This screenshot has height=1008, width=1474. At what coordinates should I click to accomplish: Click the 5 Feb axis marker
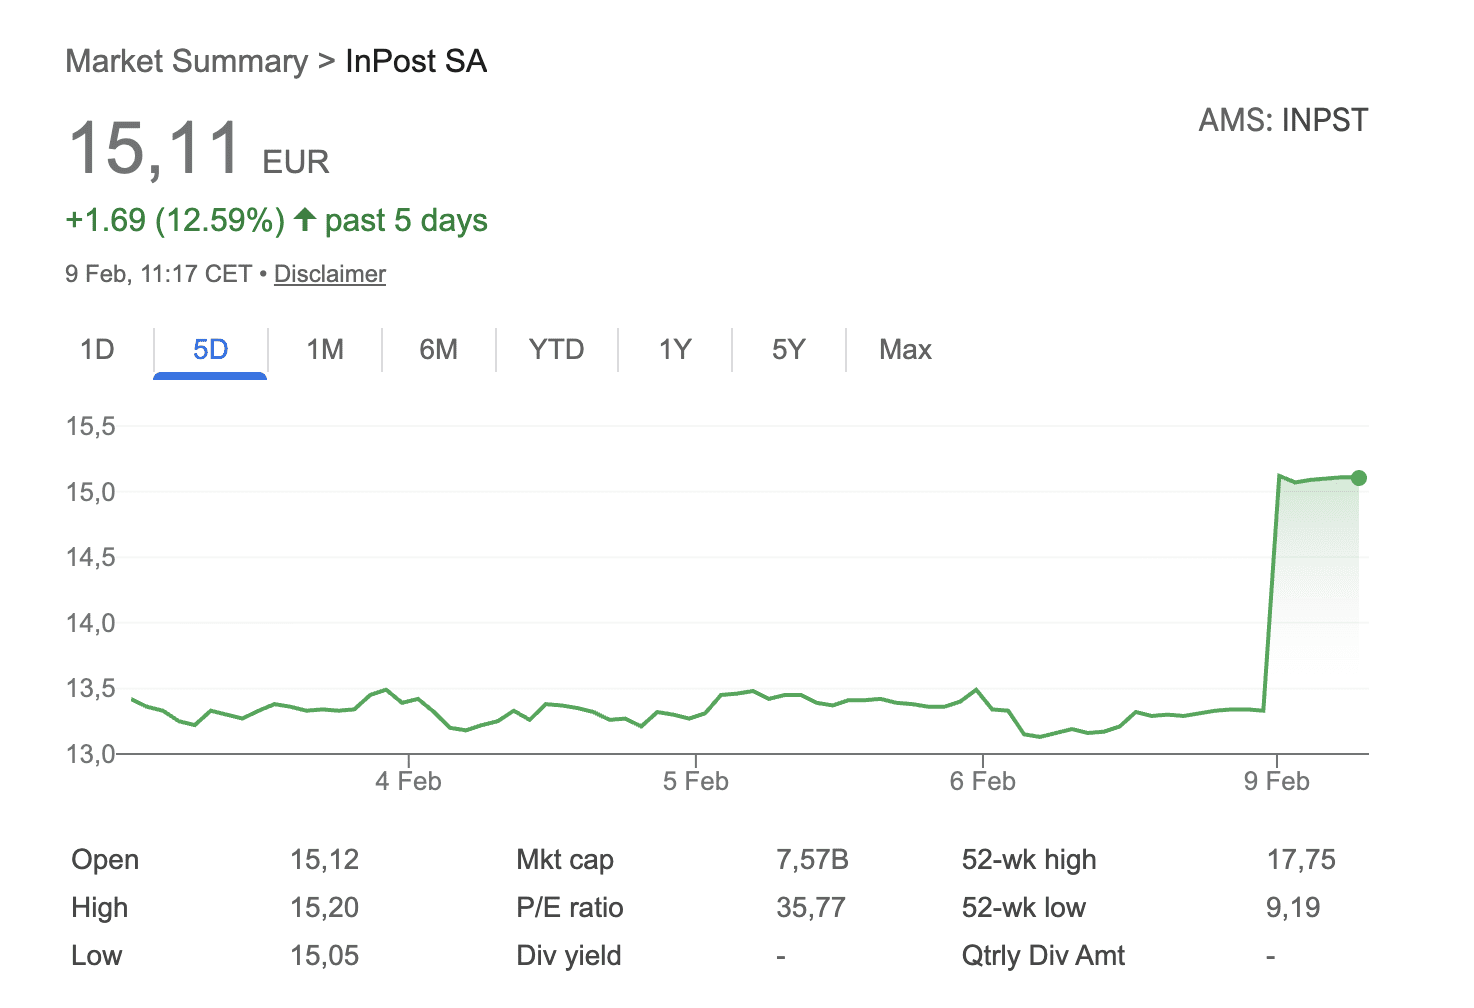(x=695, y=781)
